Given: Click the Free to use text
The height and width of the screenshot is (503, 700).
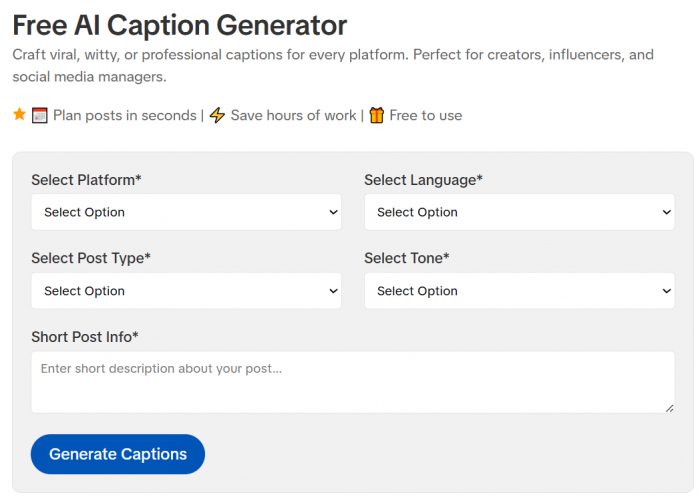Looking at the screenshot, I should pos(425,116).
